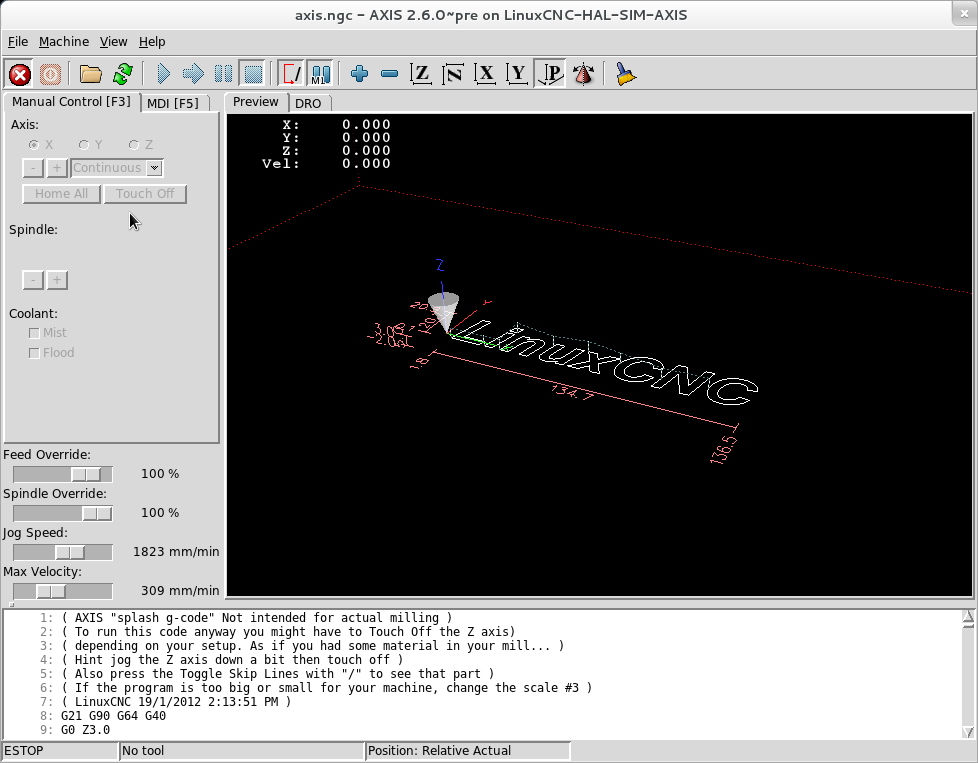Viewport: 978px width, 763px height.
Task: Open the Machine menu
Action: (x=64, y=42)
